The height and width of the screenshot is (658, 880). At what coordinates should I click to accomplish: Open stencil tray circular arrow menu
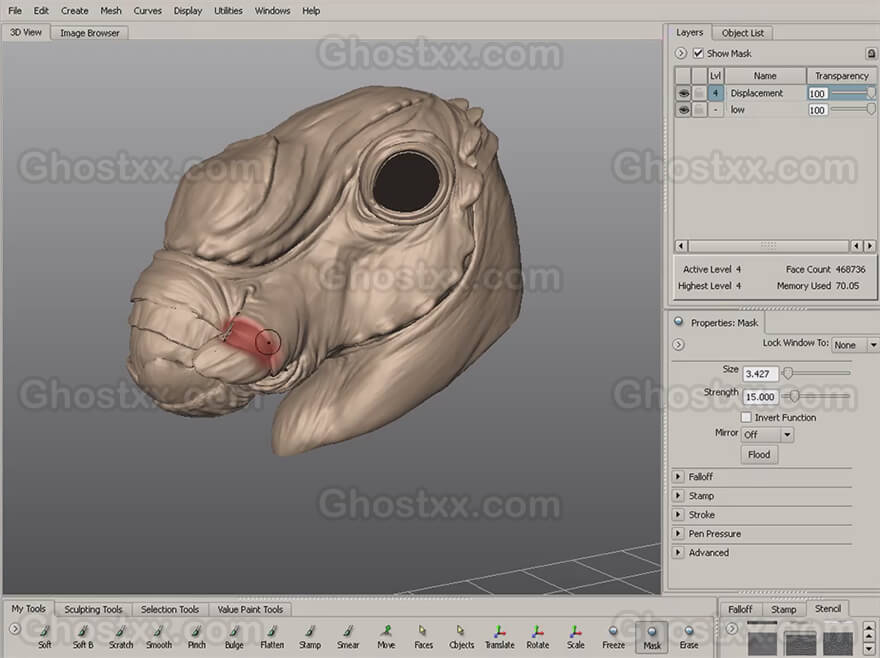(731, 629)
